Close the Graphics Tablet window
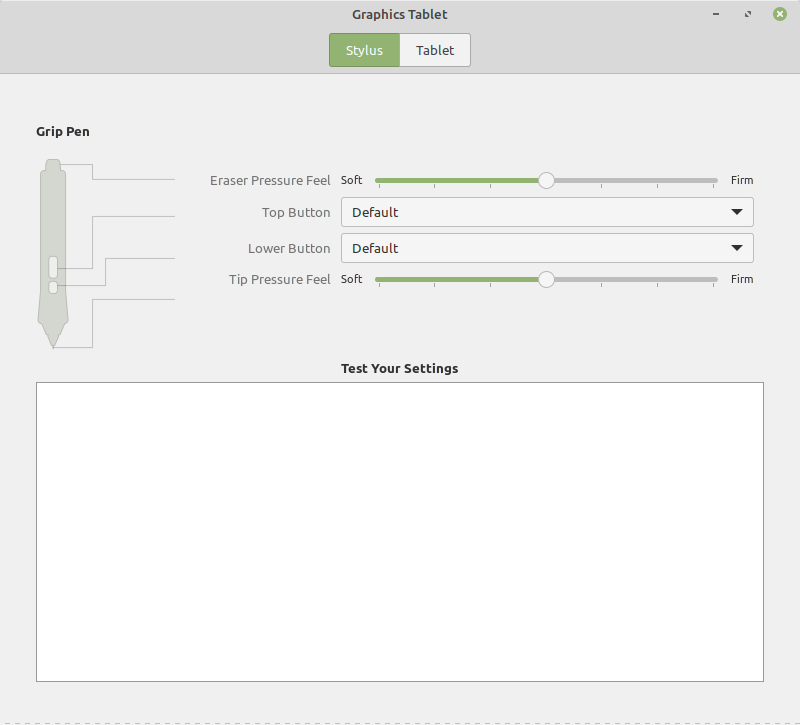 pyautogui.click(x=780, y=14)
